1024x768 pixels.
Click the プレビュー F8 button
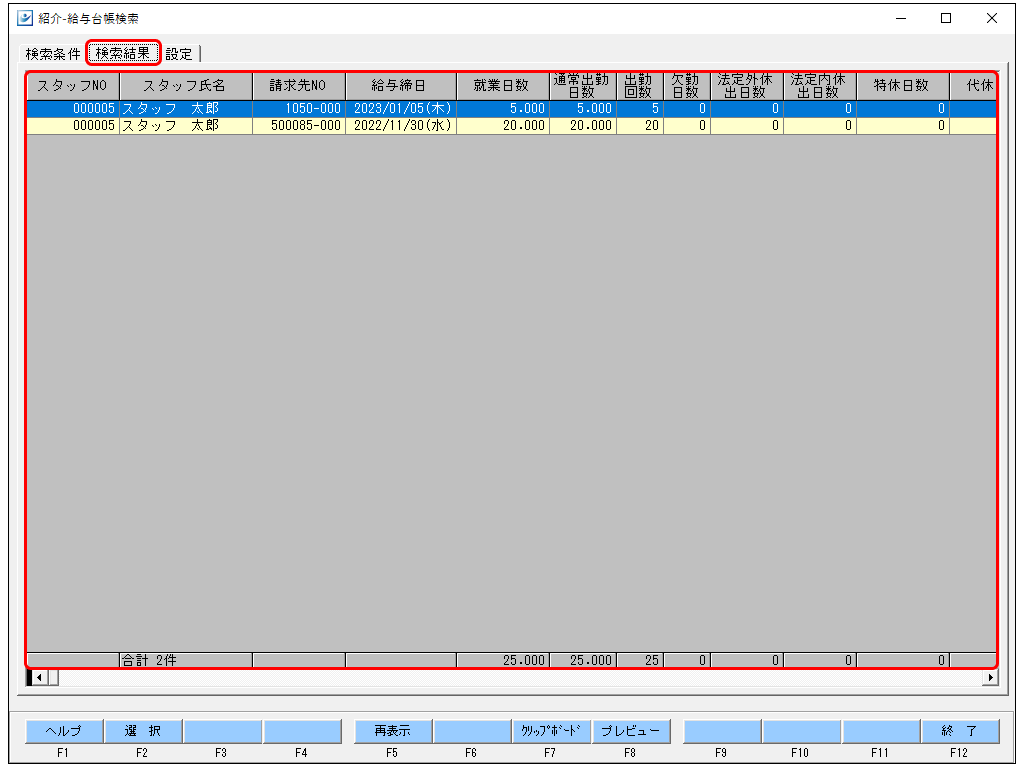631,731
